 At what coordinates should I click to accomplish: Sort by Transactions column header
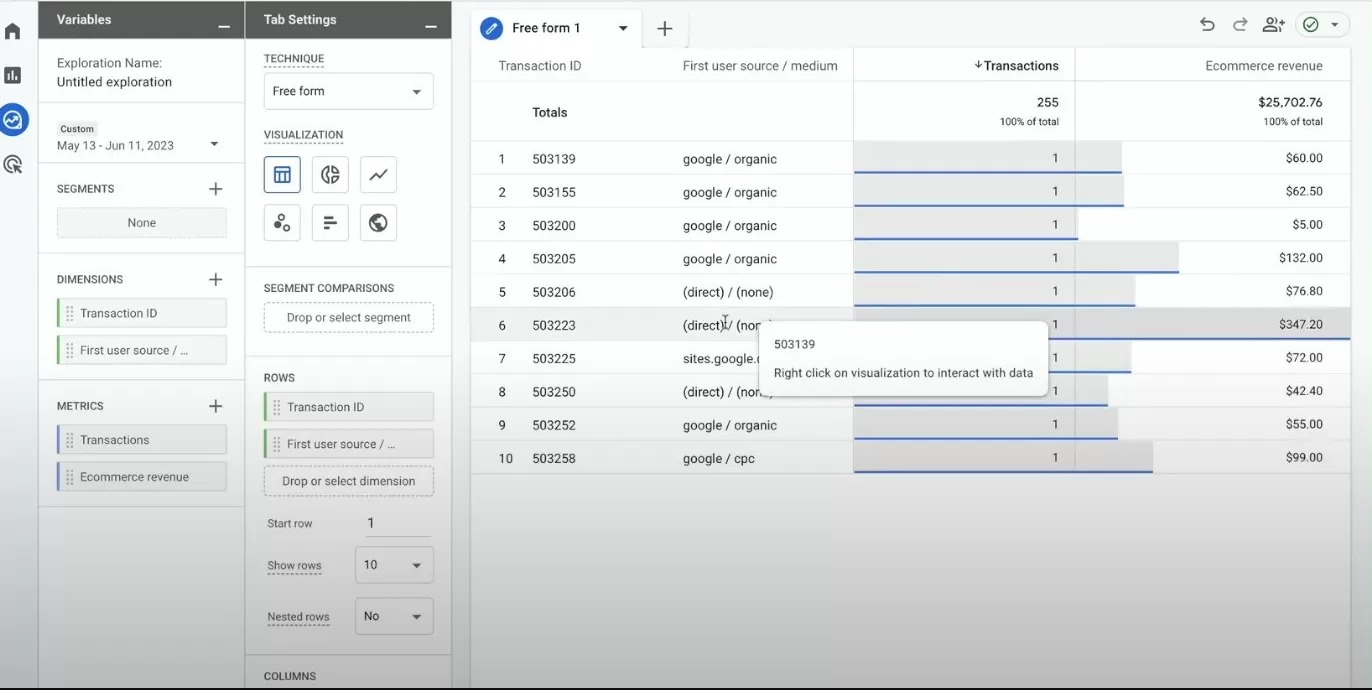(1016, 66)
